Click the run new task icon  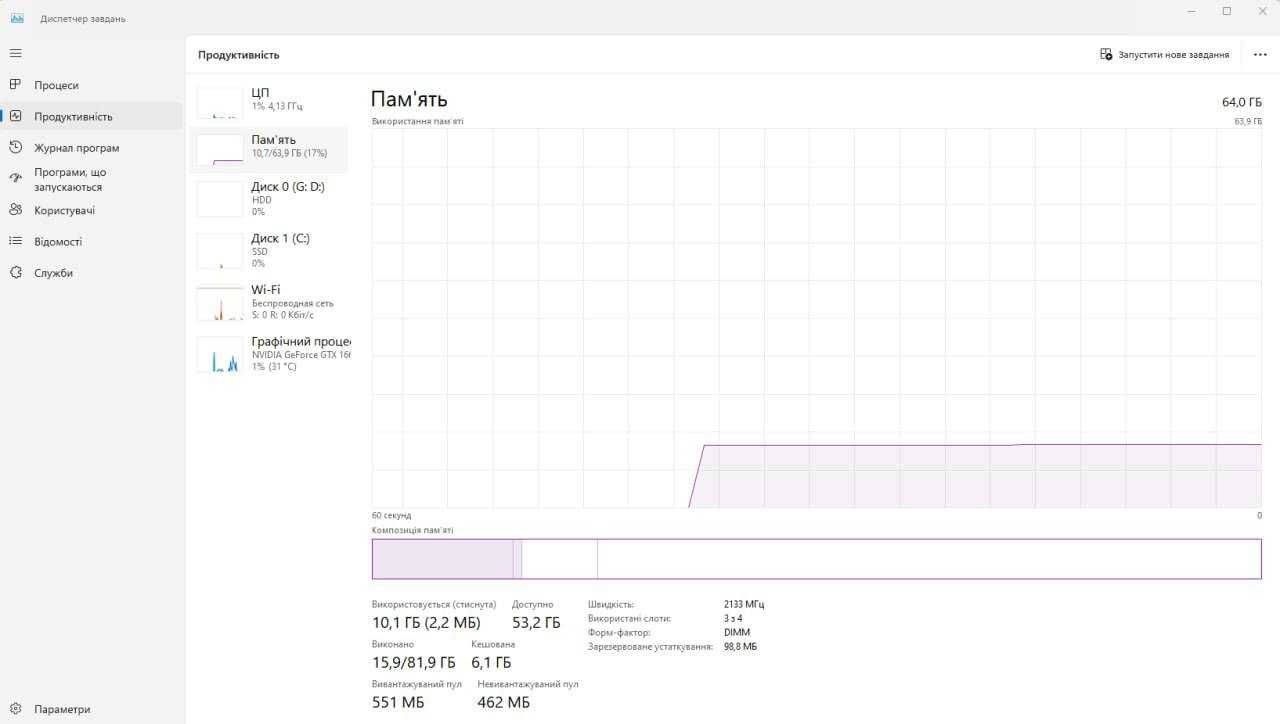[1106, 54]
